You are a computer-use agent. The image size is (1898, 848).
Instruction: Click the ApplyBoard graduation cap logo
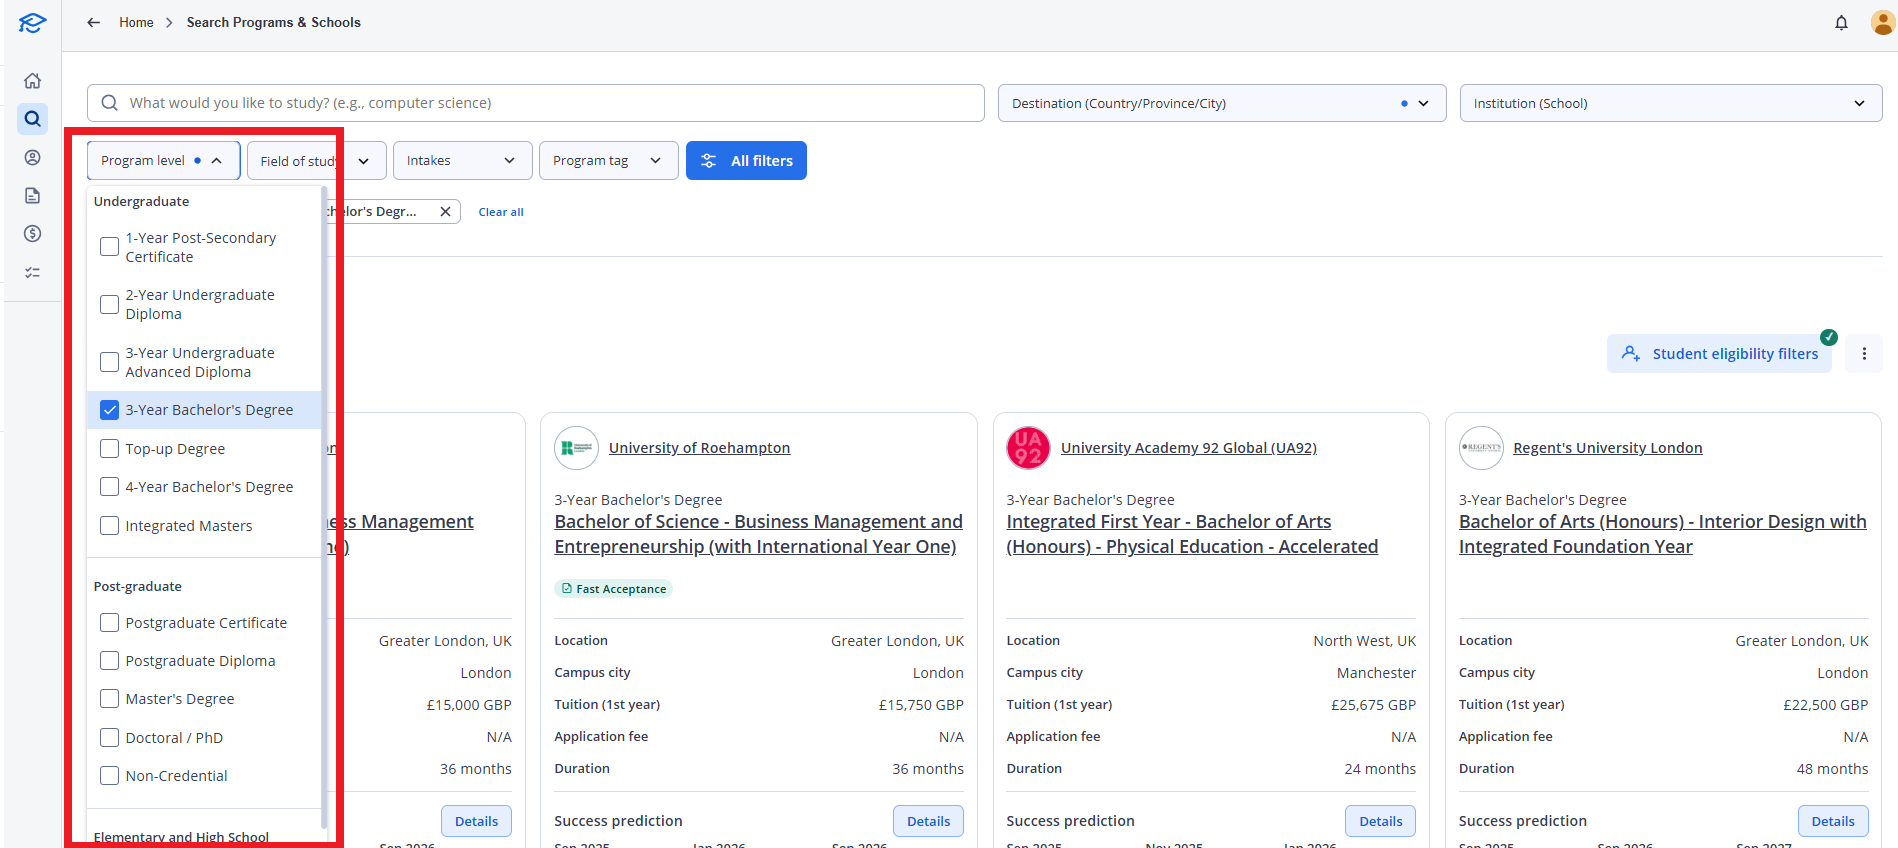32,22
